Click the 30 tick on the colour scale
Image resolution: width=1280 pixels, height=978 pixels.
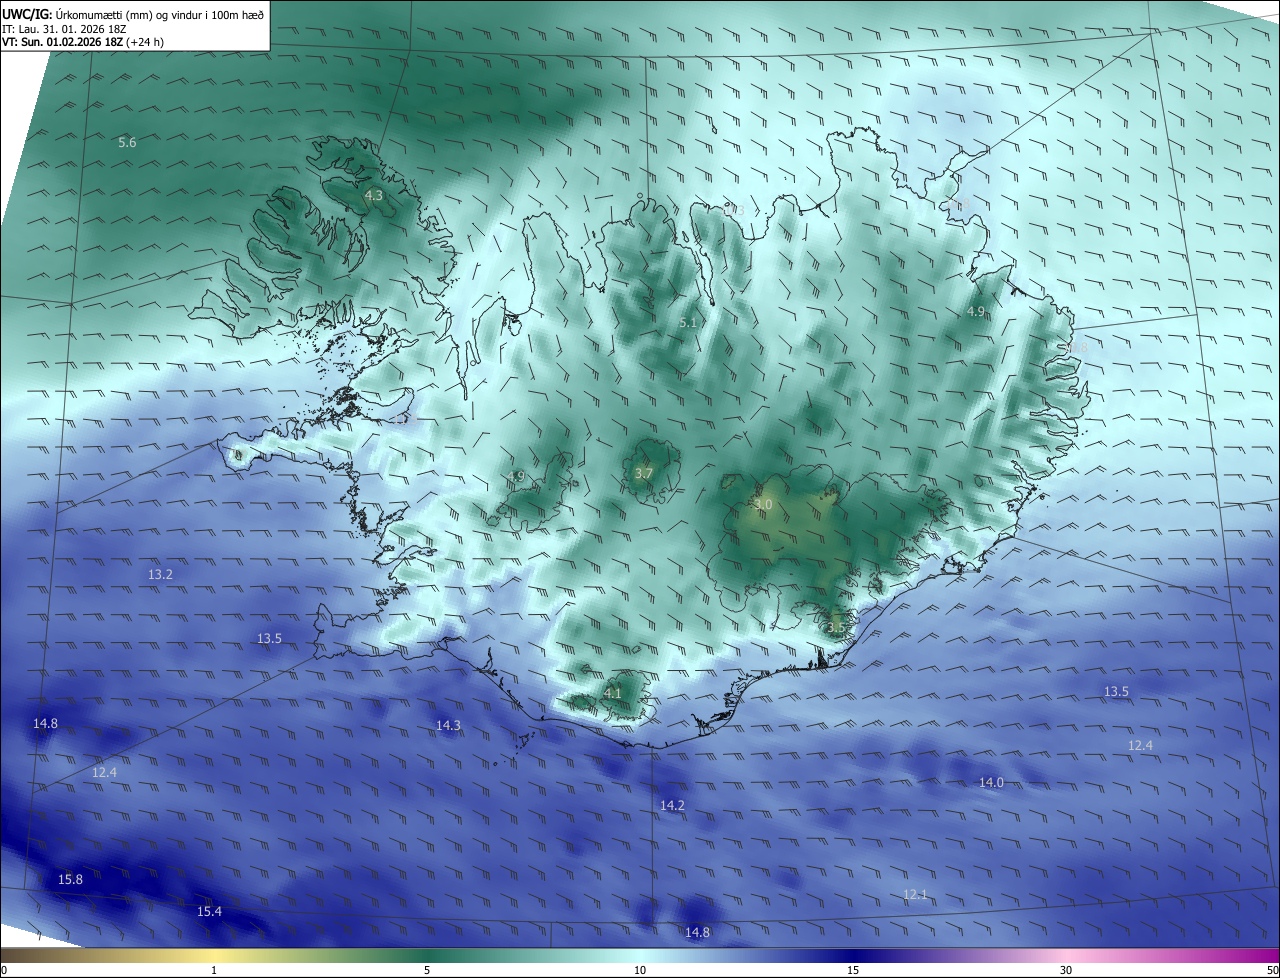pos(1066,970)
